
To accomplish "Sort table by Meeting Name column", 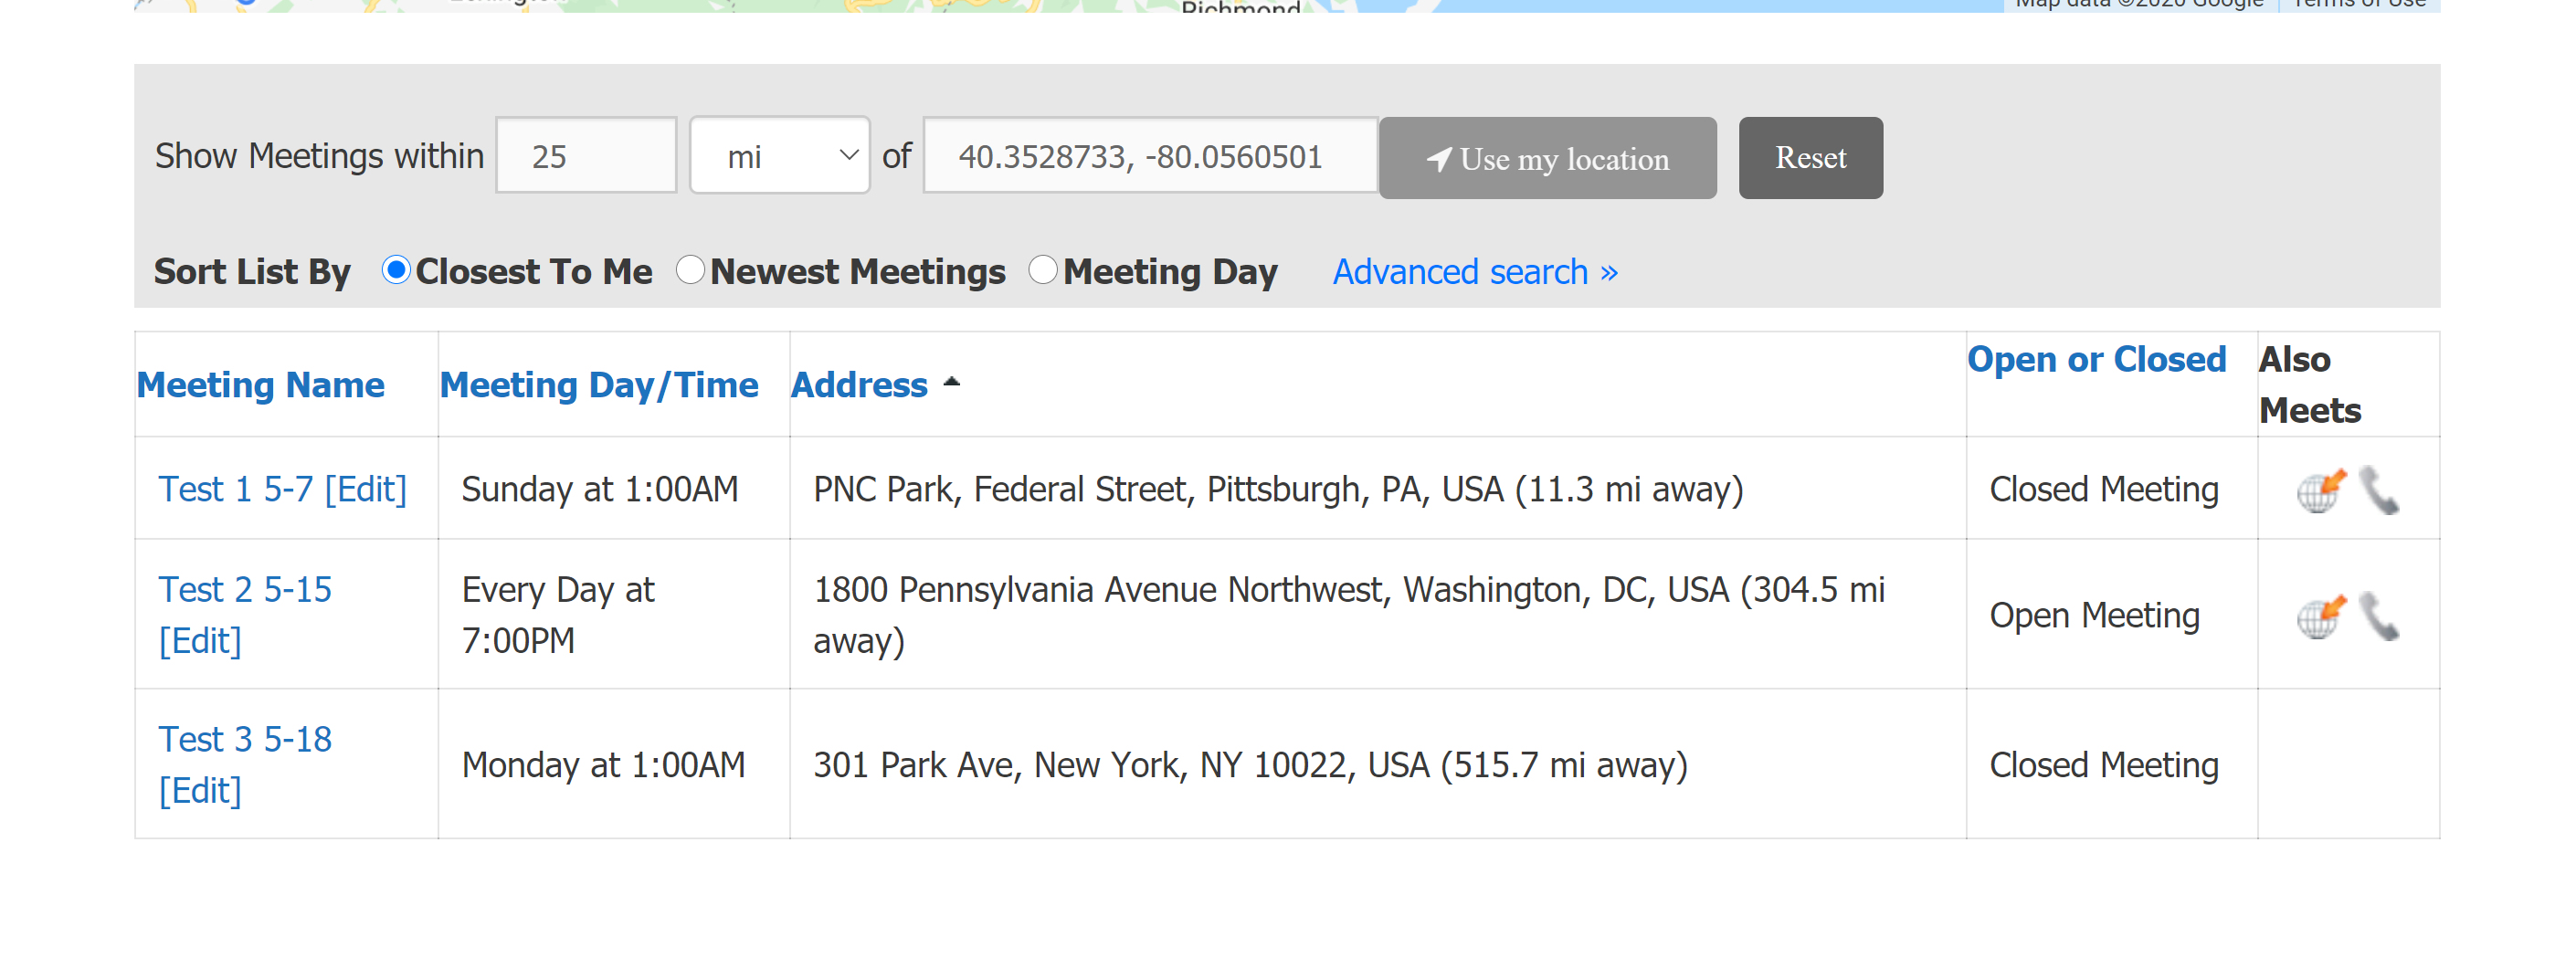I will click(261, 385).
